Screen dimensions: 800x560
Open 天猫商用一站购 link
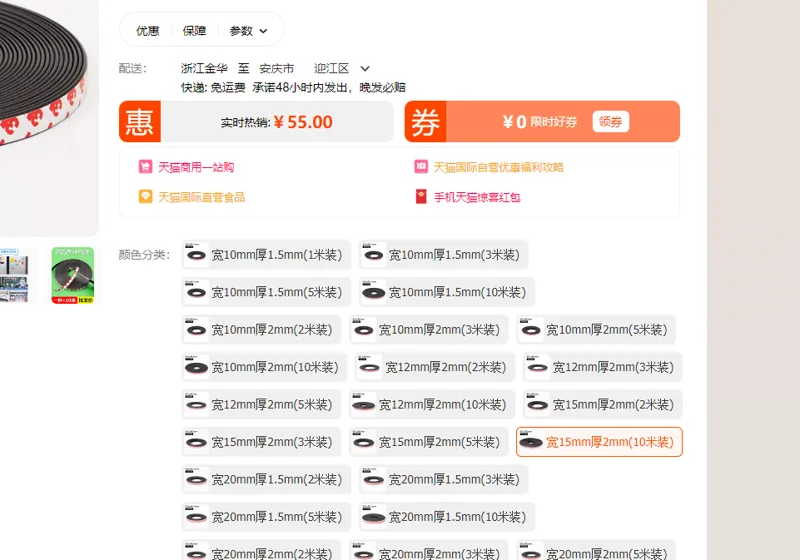coord(196,167)
